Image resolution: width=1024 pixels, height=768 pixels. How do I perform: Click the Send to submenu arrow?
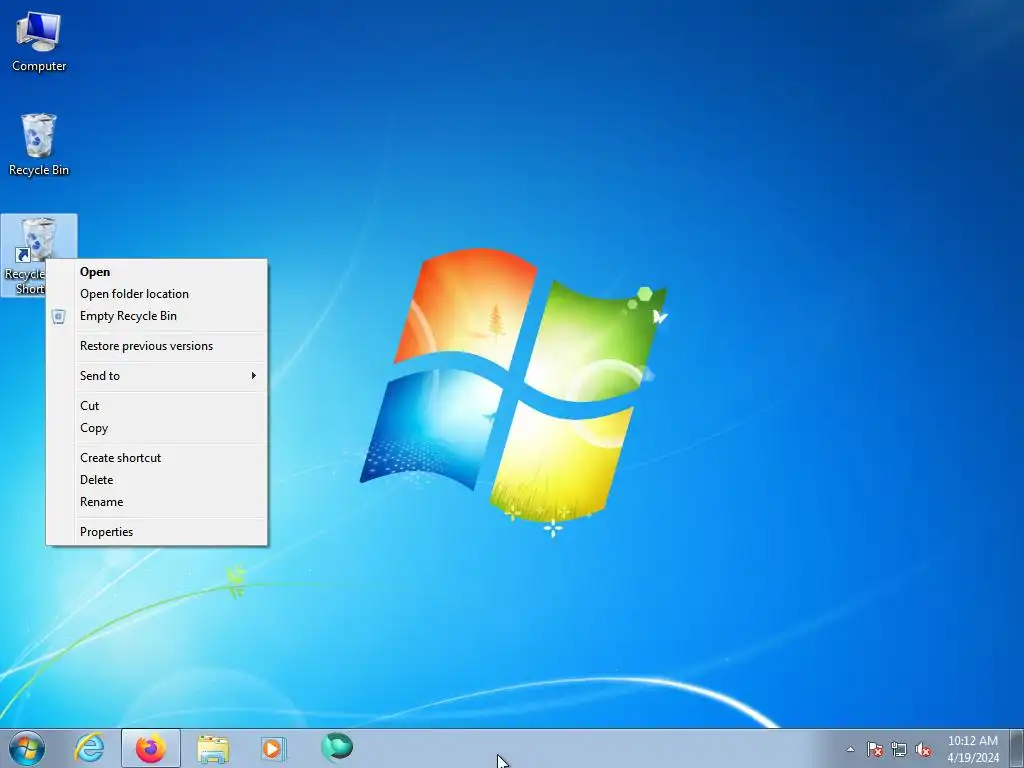(253, 376)
